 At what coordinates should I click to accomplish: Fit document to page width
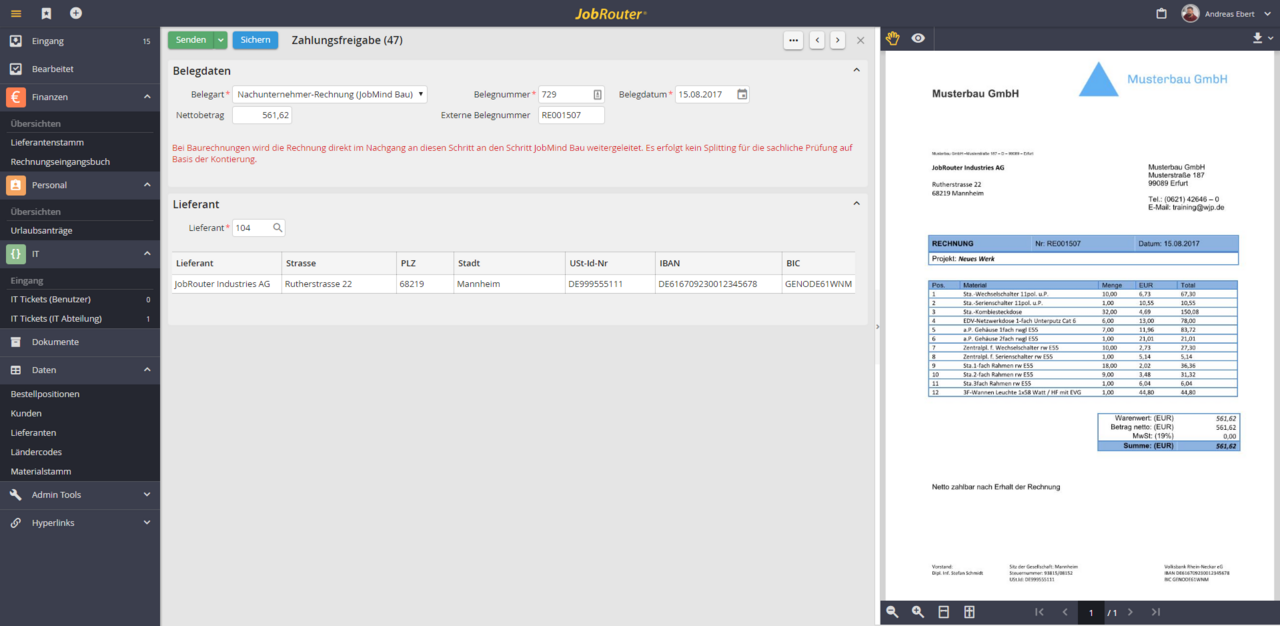click(944, 612)
